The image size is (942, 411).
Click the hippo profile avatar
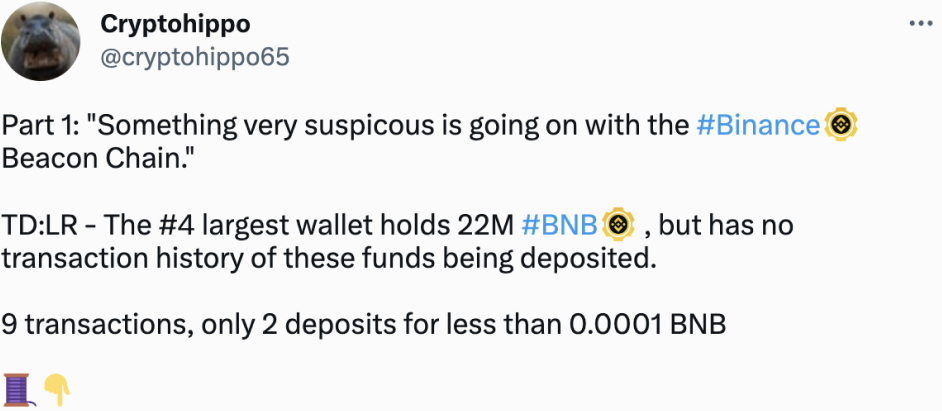[40, 40]
